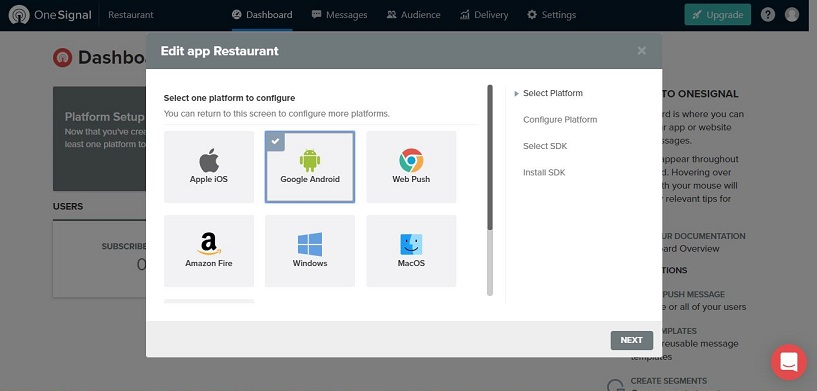
Task: Select the Apple iOS platform tile
Action: (209, 167)
